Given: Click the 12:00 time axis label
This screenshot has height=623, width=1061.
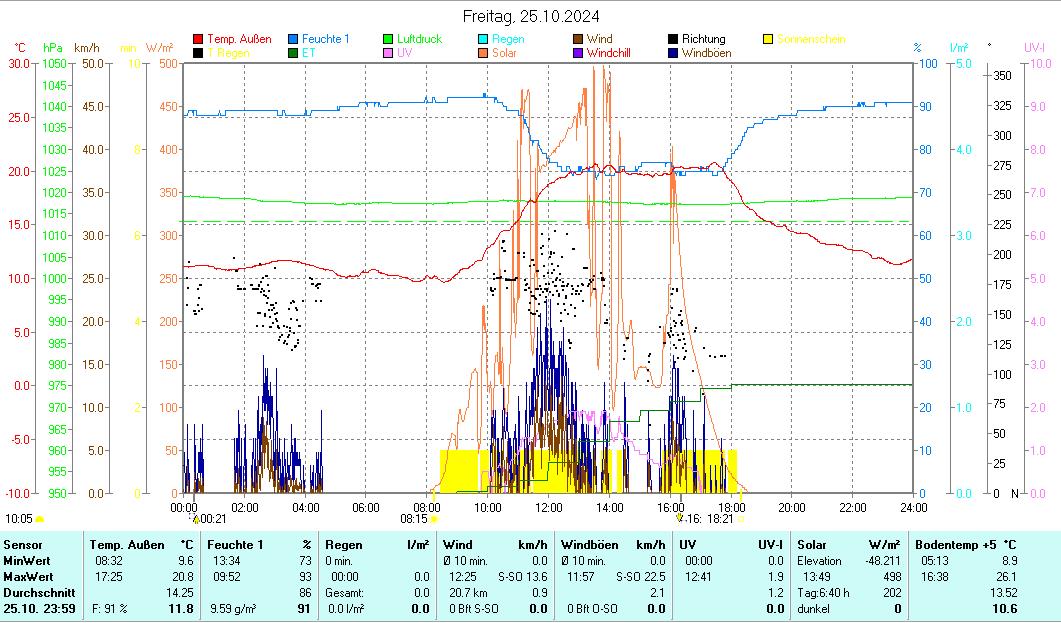Looking at the screenshot, I should [x=549, y=507].
